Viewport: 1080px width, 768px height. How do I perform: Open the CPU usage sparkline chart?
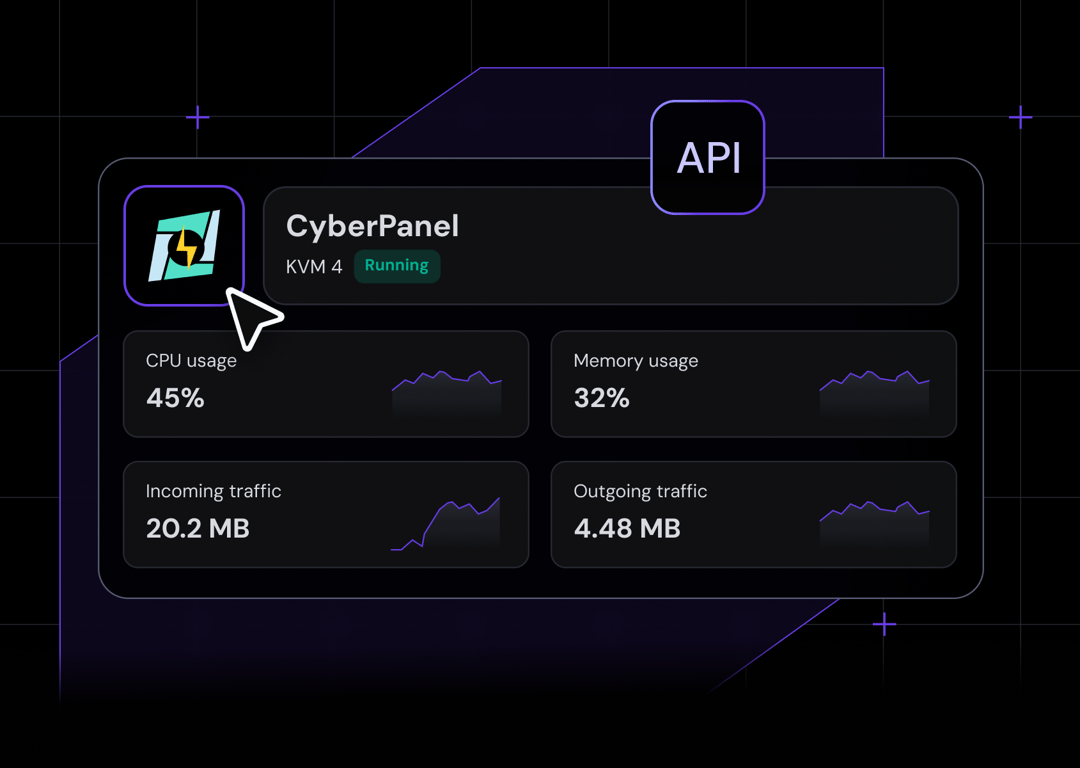(447, 392)
